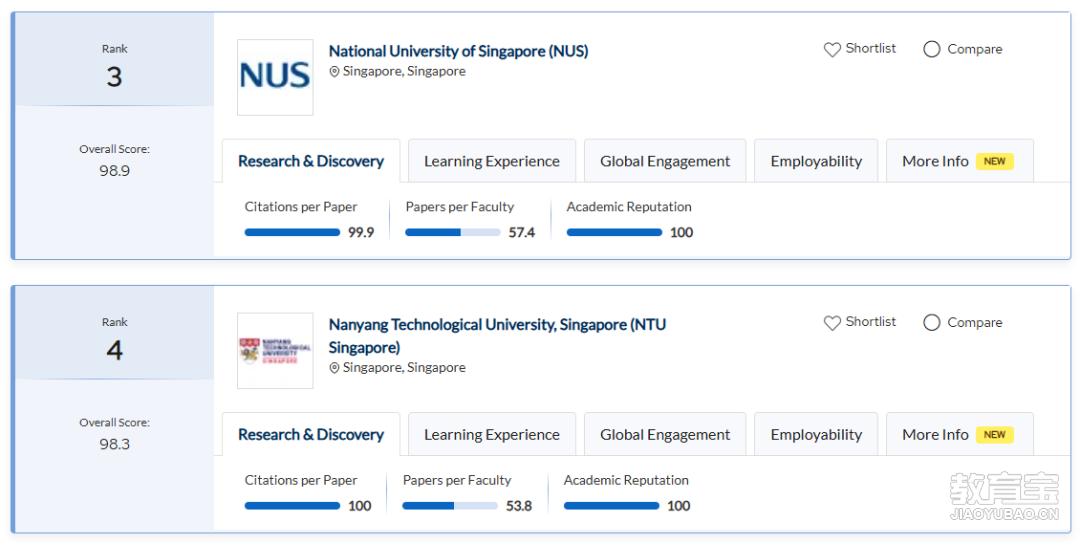
Task: Click NUS 'Singapore, Singapore' location text
Action: point(404,72)
